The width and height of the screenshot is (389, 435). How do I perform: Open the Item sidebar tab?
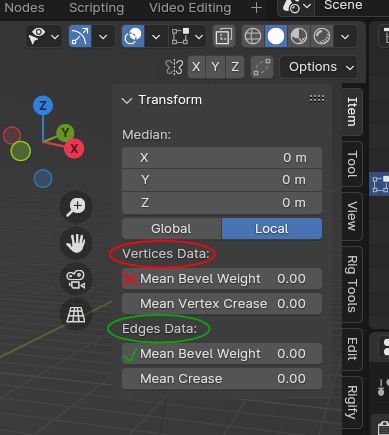[352, 112]
